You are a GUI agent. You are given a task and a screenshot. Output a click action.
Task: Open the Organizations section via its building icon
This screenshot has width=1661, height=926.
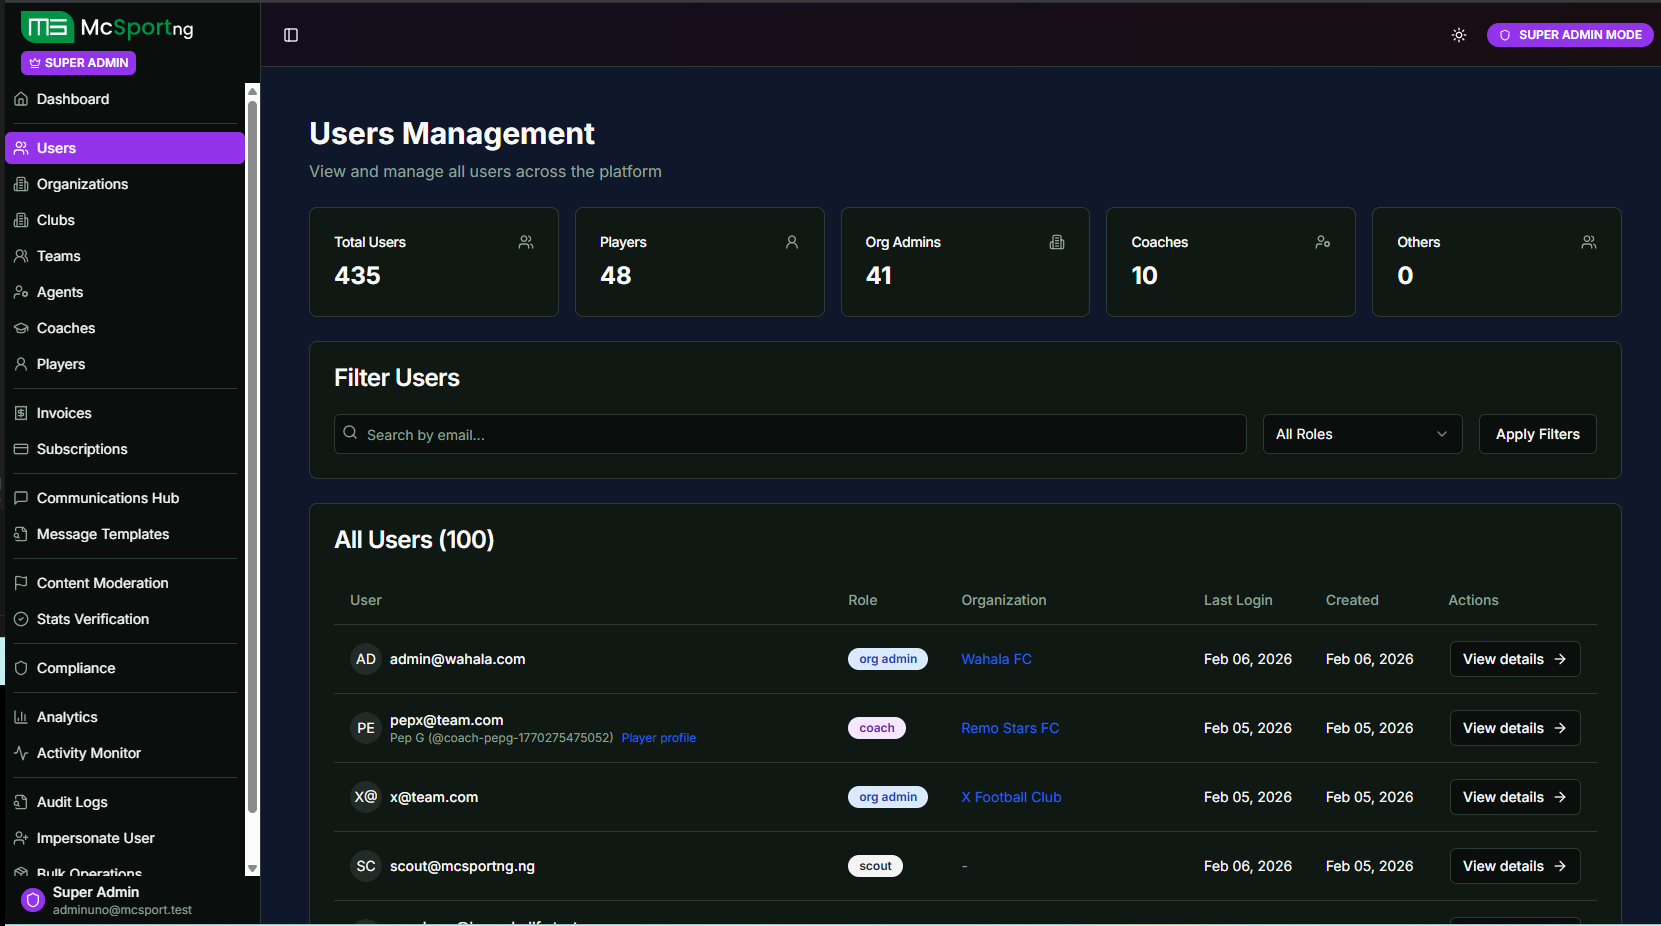point(21,184)
